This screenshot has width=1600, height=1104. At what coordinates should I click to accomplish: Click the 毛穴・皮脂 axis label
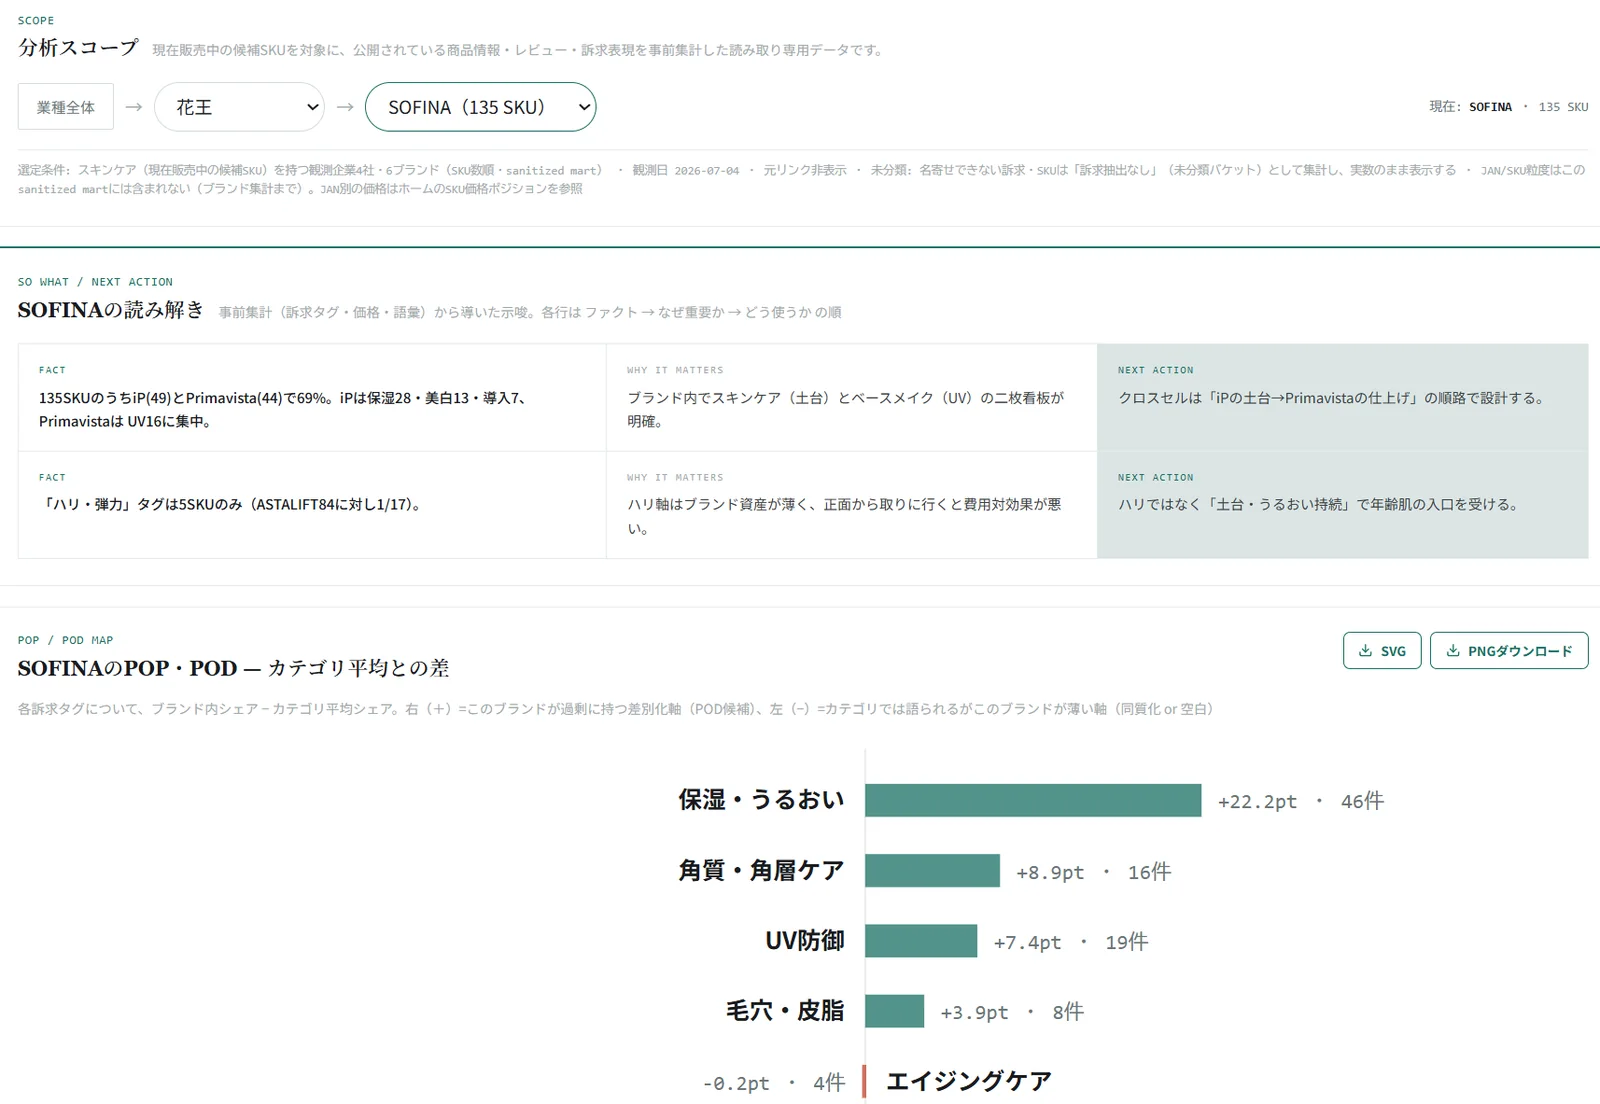click(x=785, y=1011)
